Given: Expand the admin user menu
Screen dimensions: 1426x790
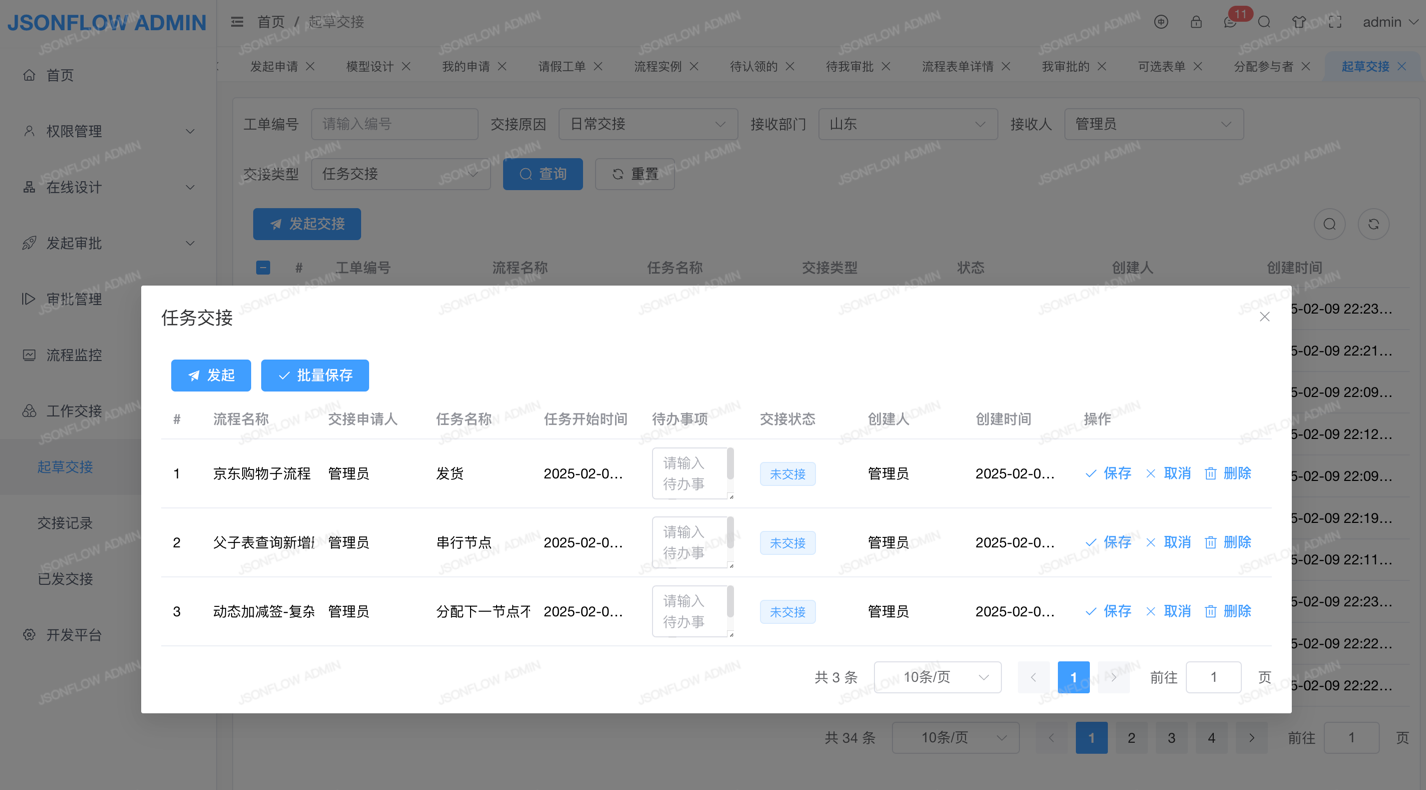Looking at the screenshot, I should click(x=1390, y=22).
